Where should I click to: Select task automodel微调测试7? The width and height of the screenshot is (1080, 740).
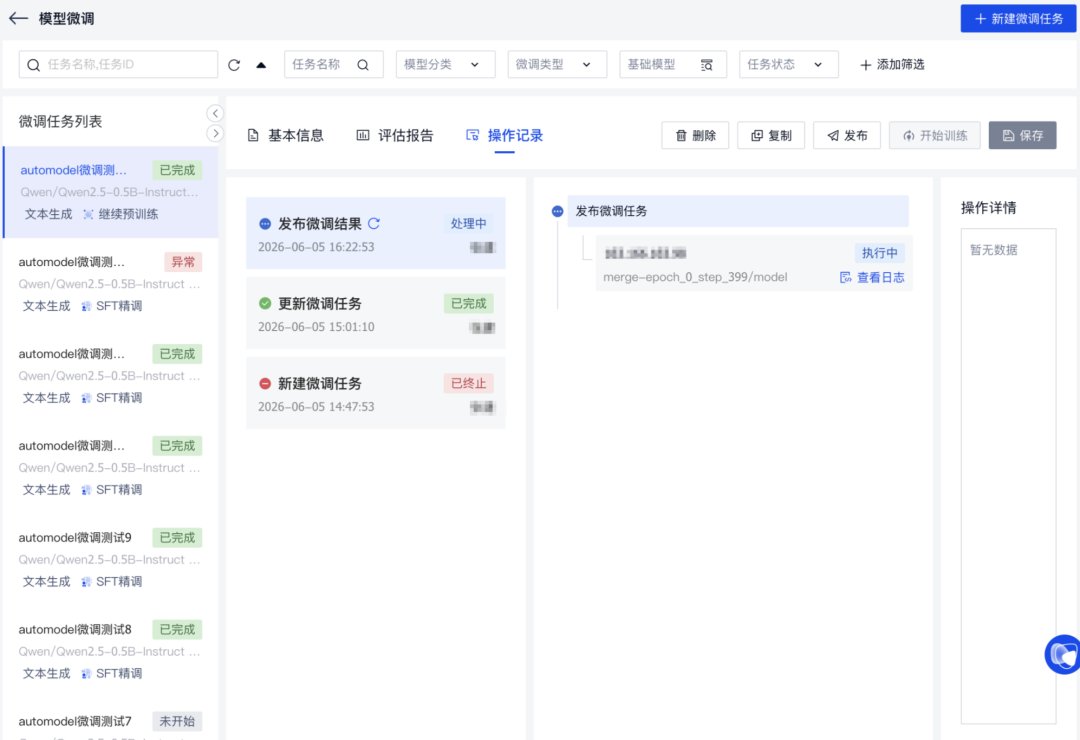pyautogui.click(x=111, y=721)
